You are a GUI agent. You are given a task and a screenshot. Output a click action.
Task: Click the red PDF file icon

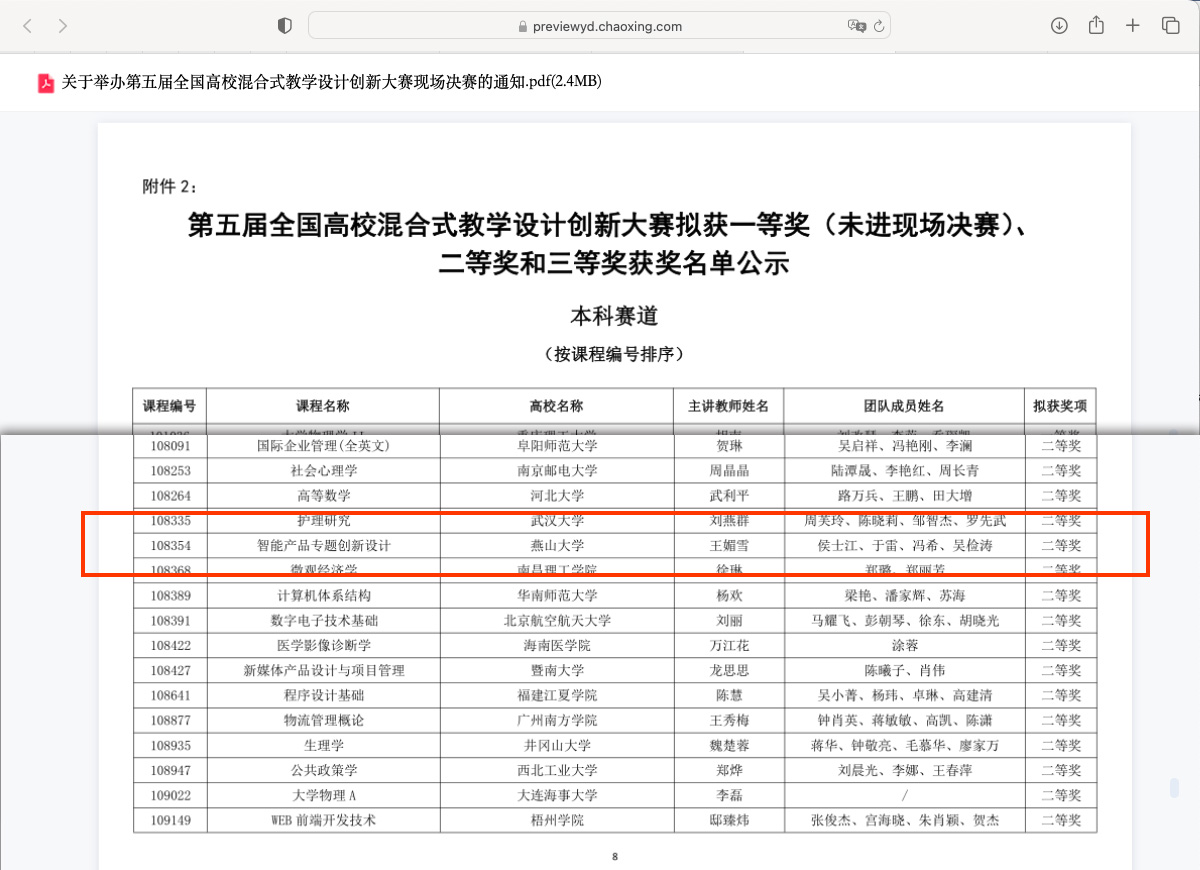tap(46, 83)
